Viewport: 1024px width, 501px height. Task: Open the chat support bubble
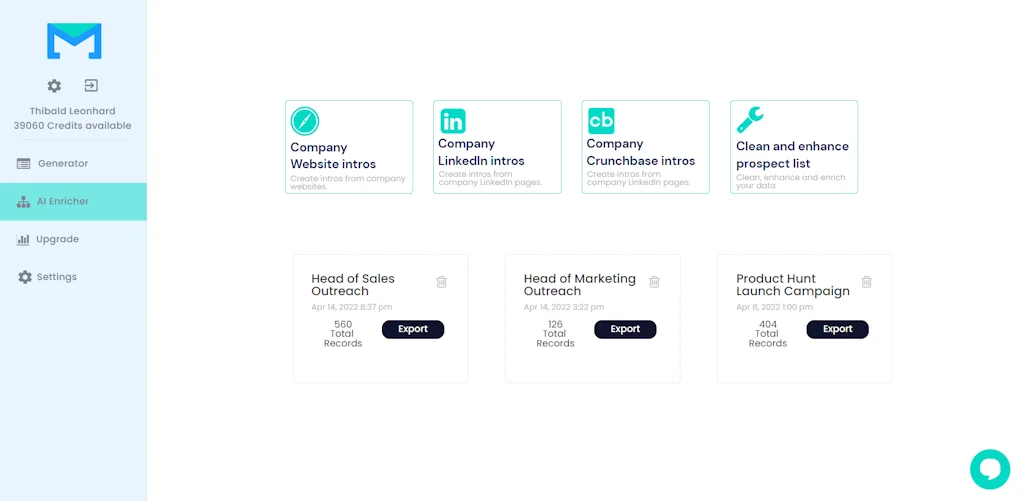coord(990,469)
